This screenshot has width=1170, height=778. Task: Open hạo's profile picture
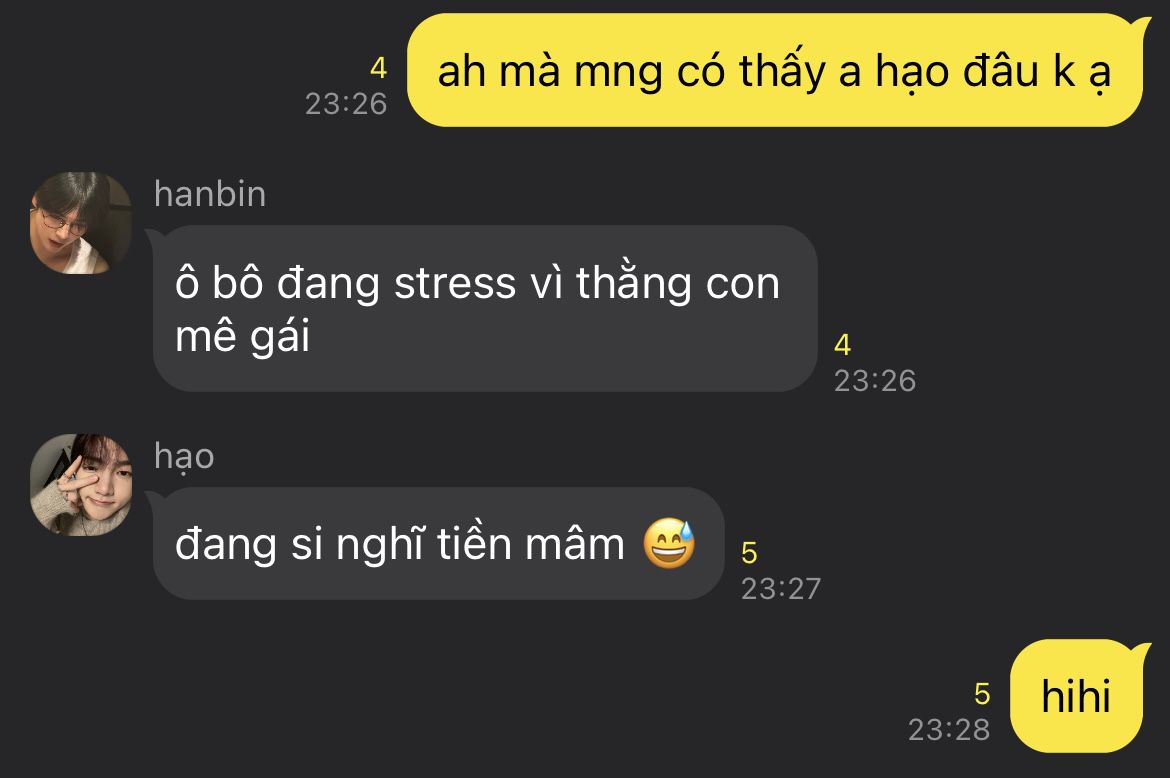tap(81, 485)
